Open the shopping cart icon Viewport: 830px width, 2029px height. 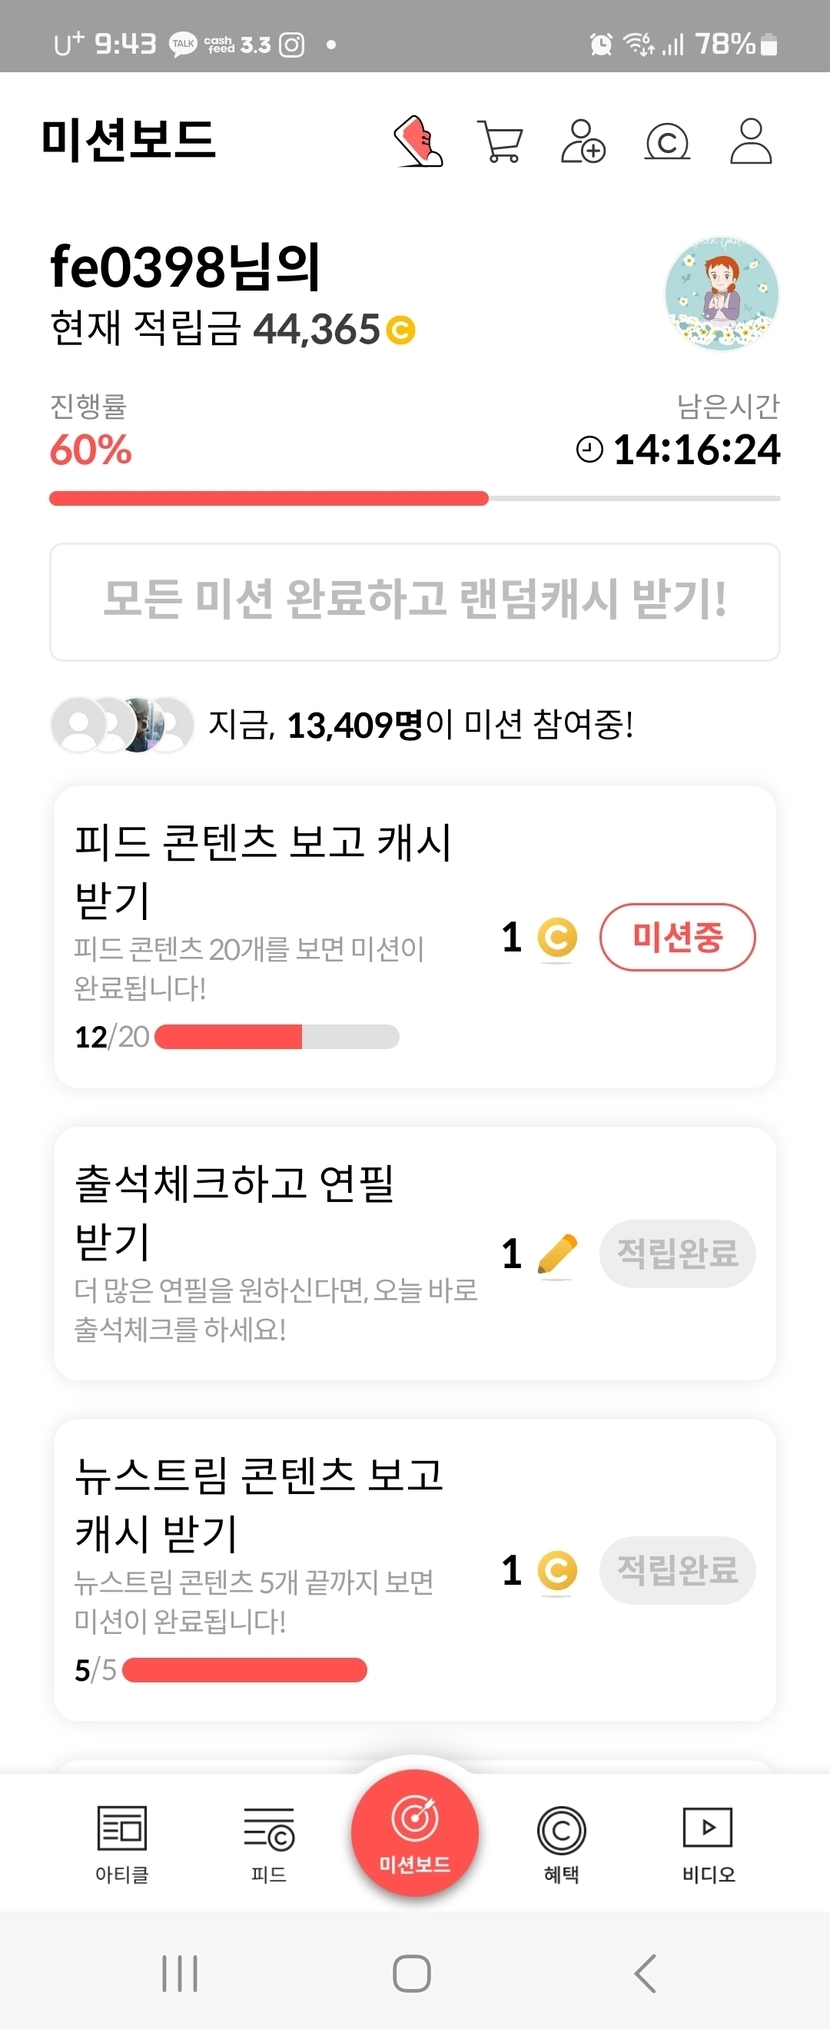[500, 141]
